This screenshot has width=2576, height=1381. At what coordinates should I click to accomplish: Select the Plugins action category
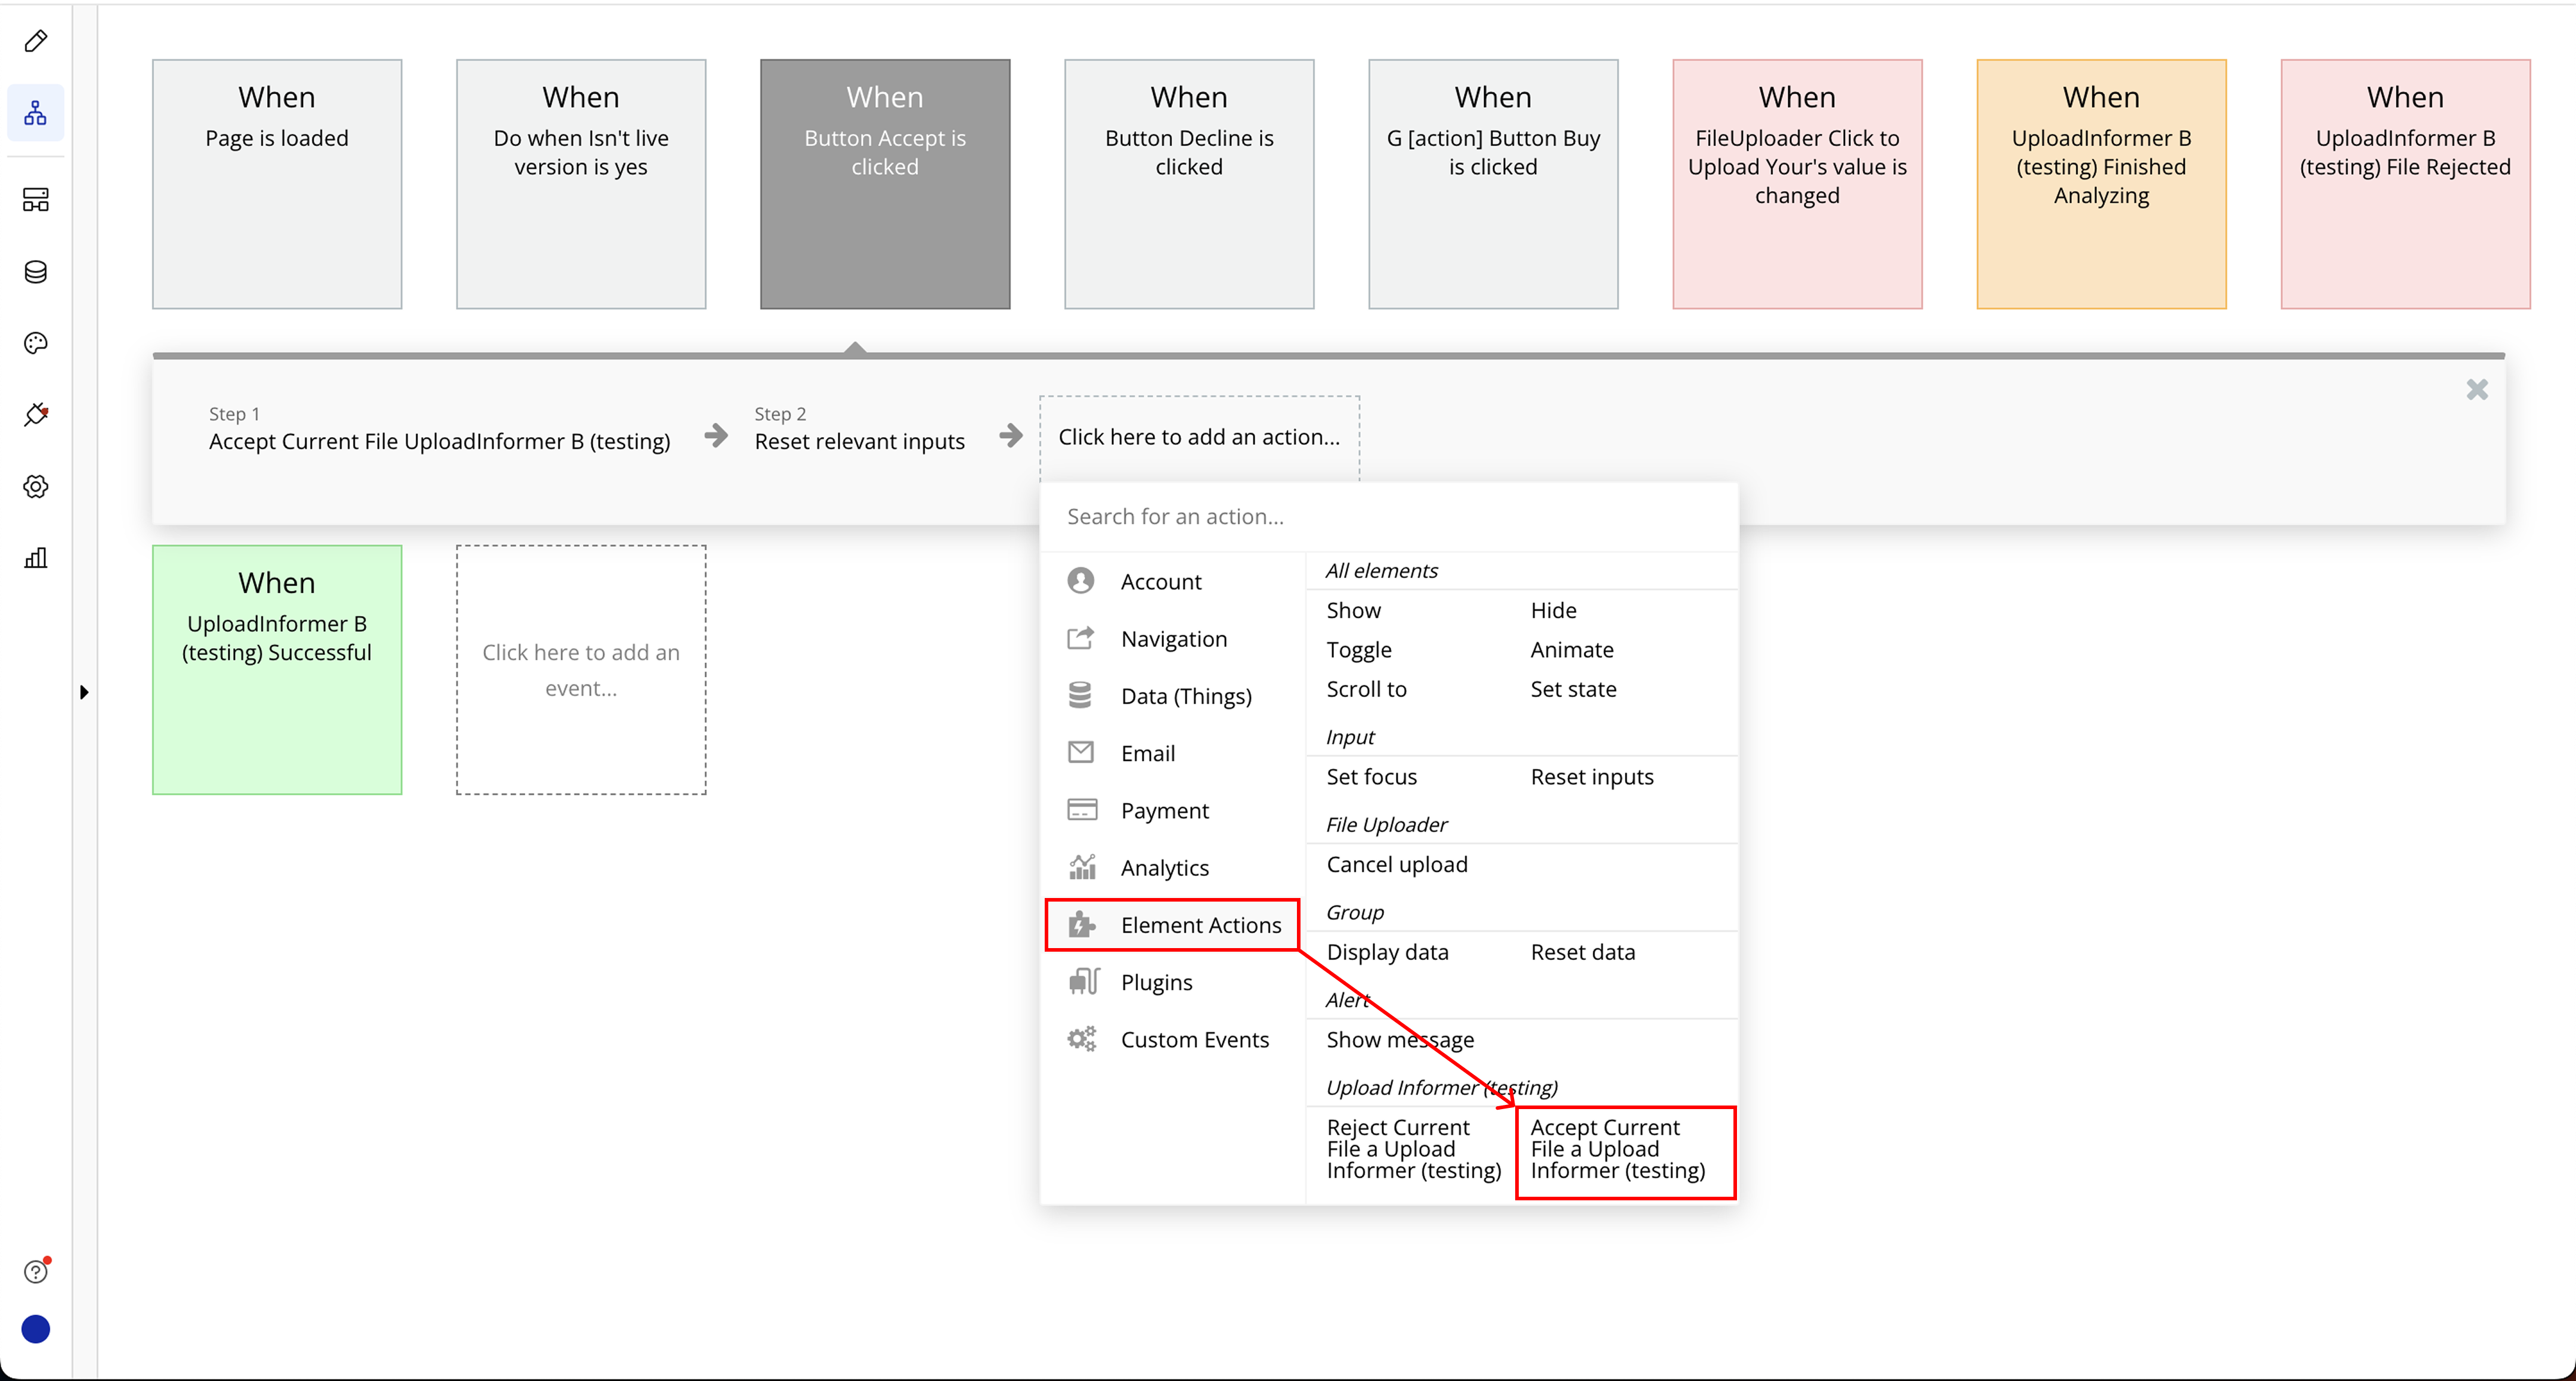pyautogui.click(x=1156, y=982)
